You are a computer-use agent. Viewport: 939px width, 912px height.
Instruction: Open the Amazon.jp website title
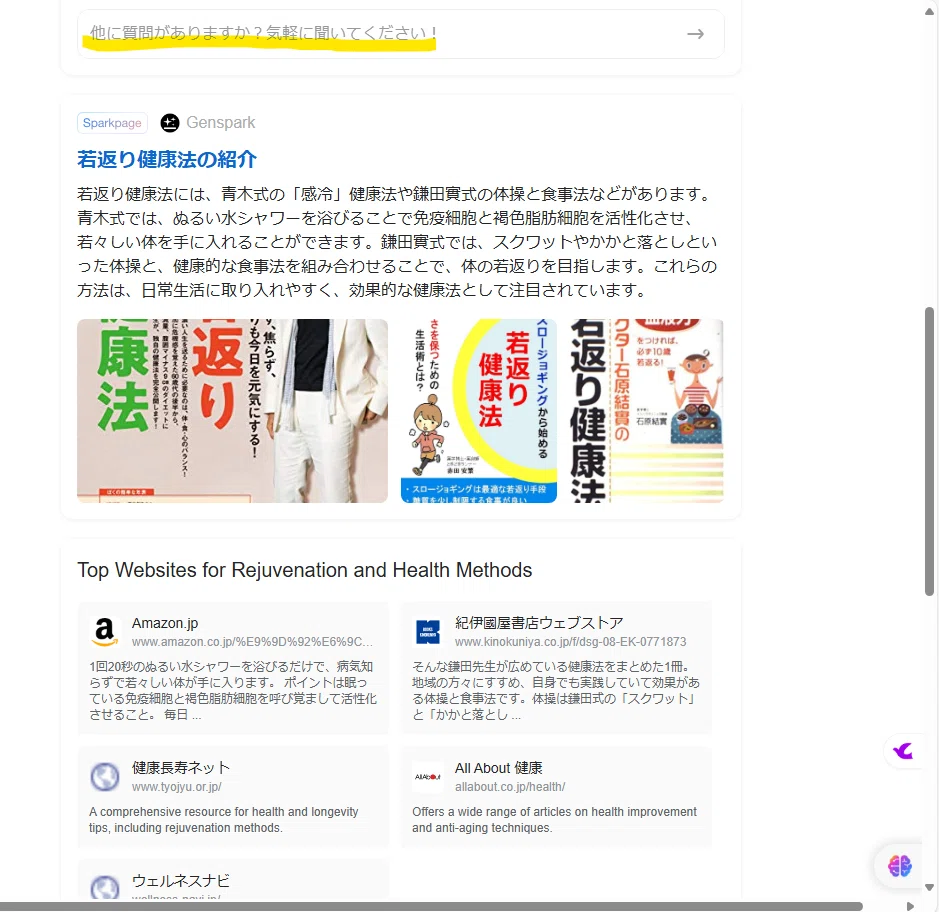pyautogui.click(x=165, y=623)
